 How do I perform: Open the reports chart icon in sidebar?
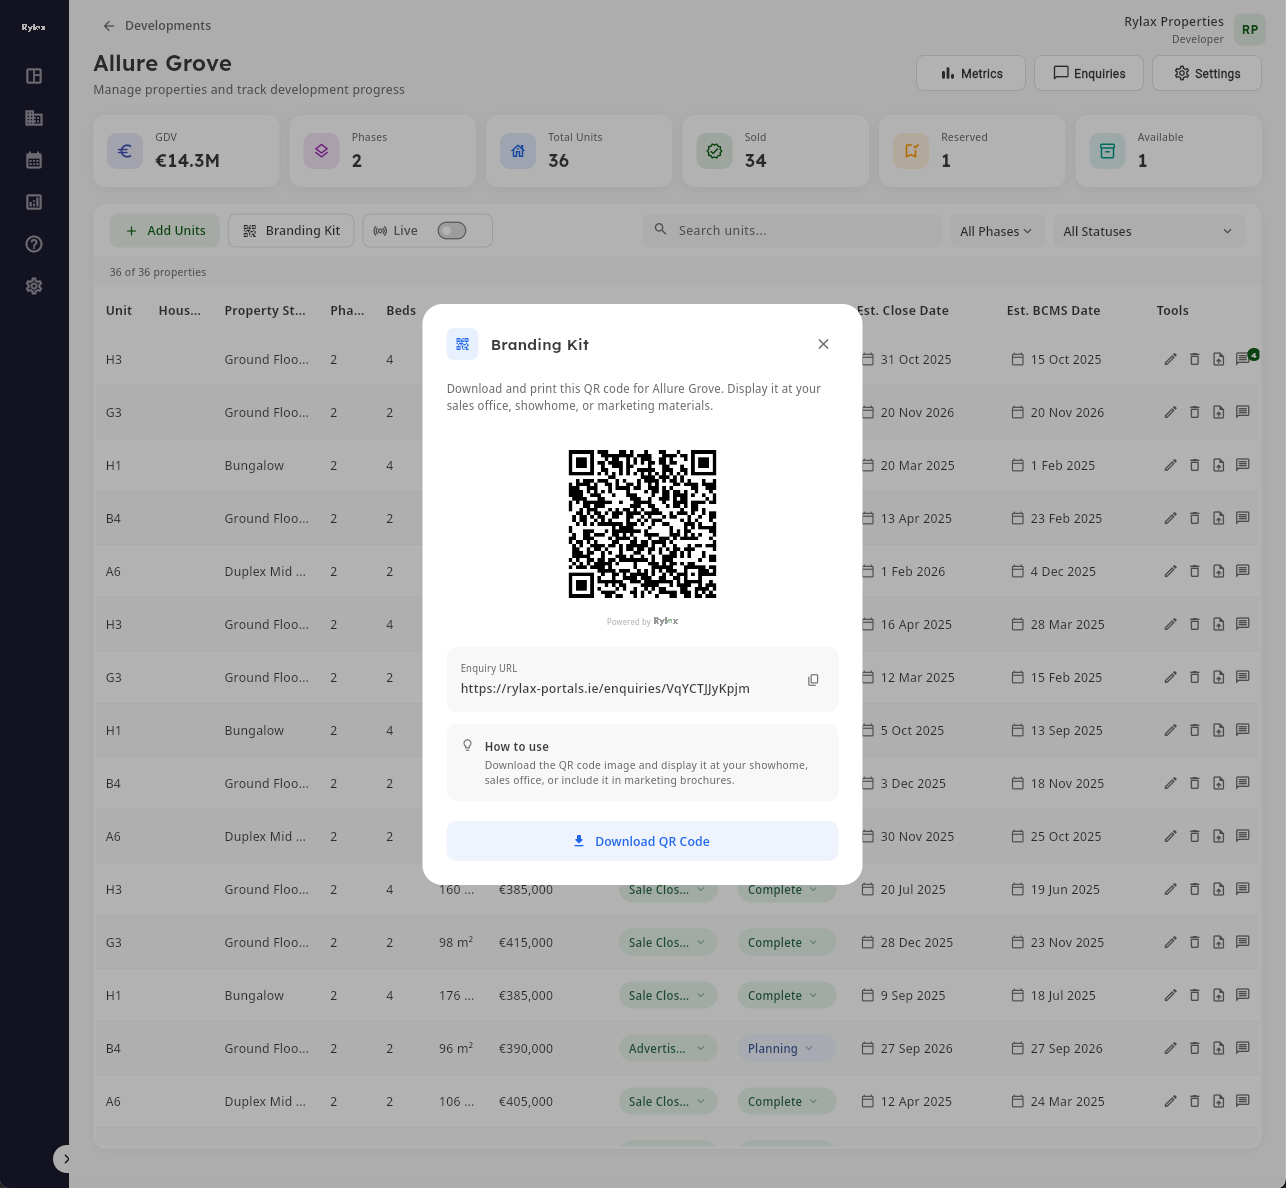[34, 202]
